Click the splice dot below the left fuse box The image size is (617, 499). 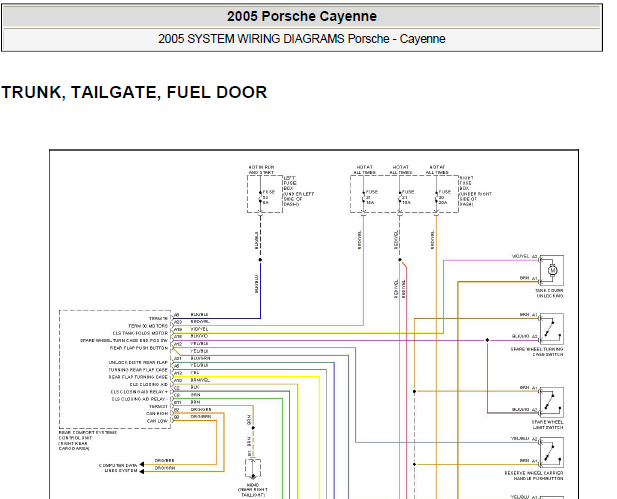(260, 260)
